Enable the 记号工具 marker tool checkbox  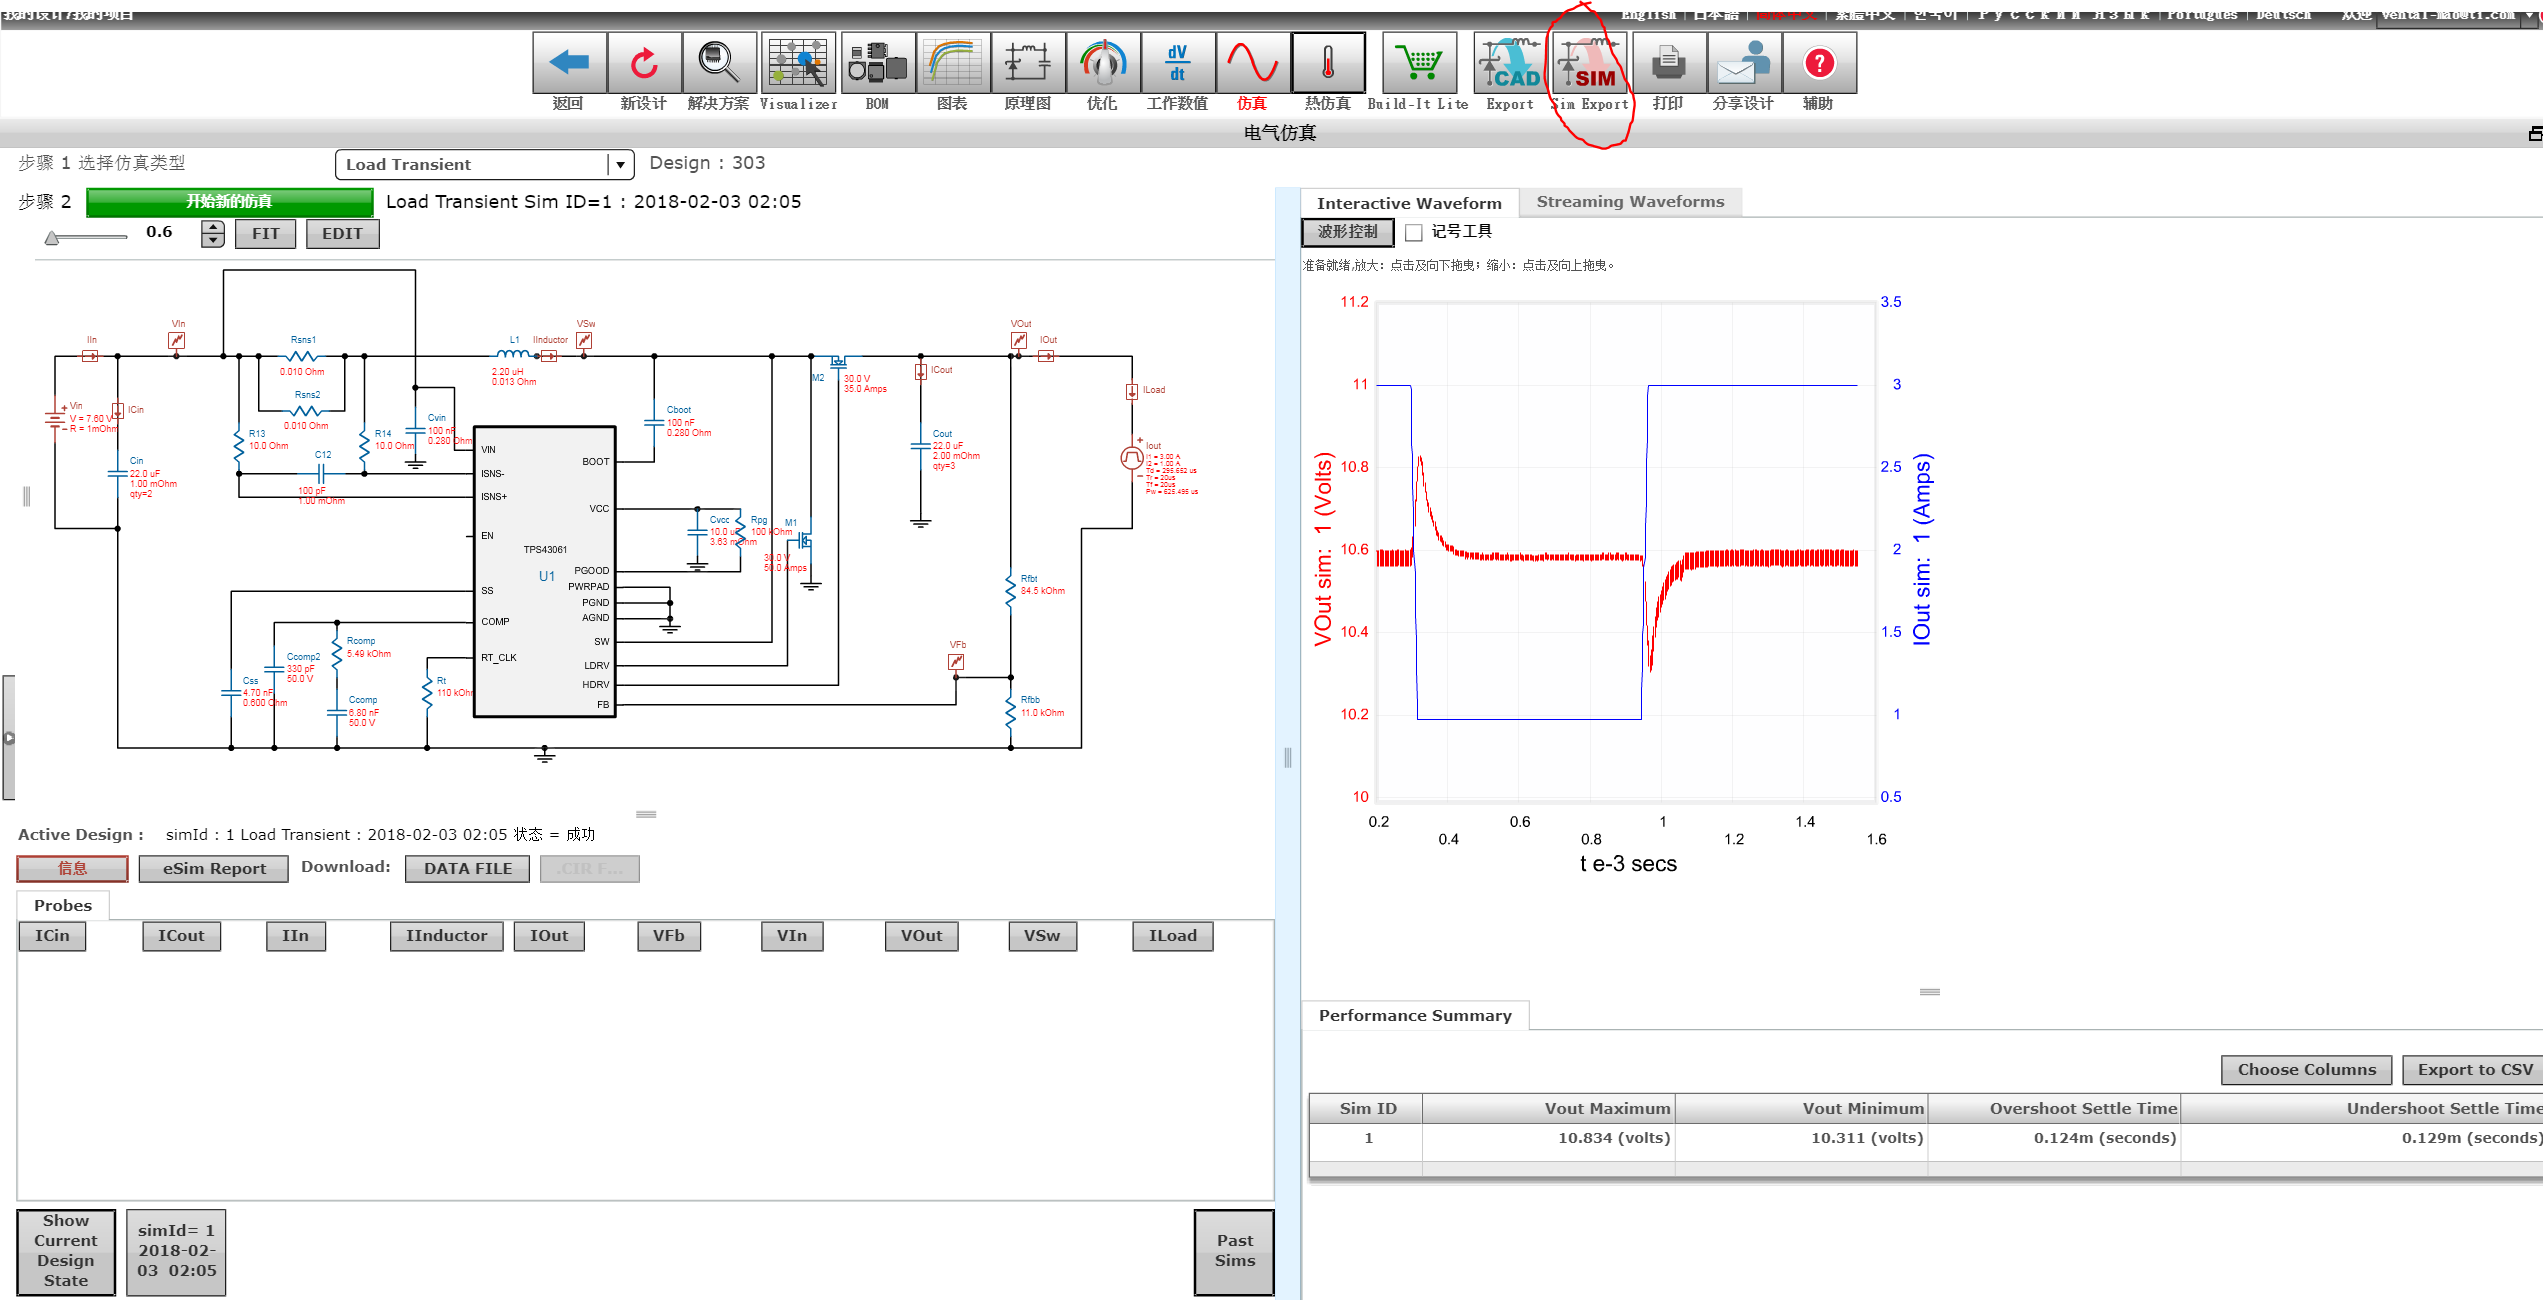[x=1414, y=232]
